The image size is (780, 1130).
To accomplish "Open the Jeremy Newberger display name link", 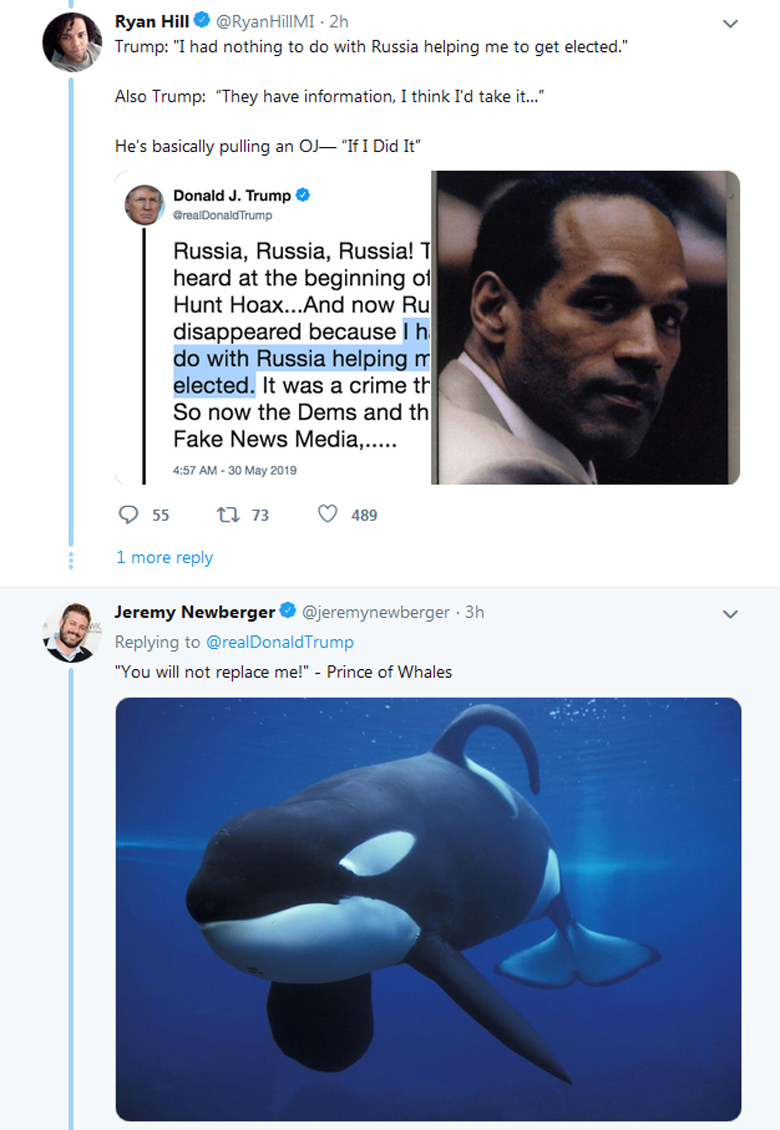I will (x=194, y=611).
